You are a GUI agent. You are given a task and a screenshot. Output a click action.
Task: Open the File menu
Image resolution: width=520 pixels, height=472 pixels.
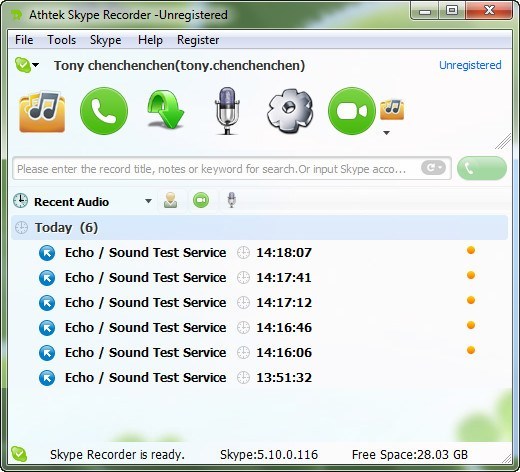tap(24, 40)
